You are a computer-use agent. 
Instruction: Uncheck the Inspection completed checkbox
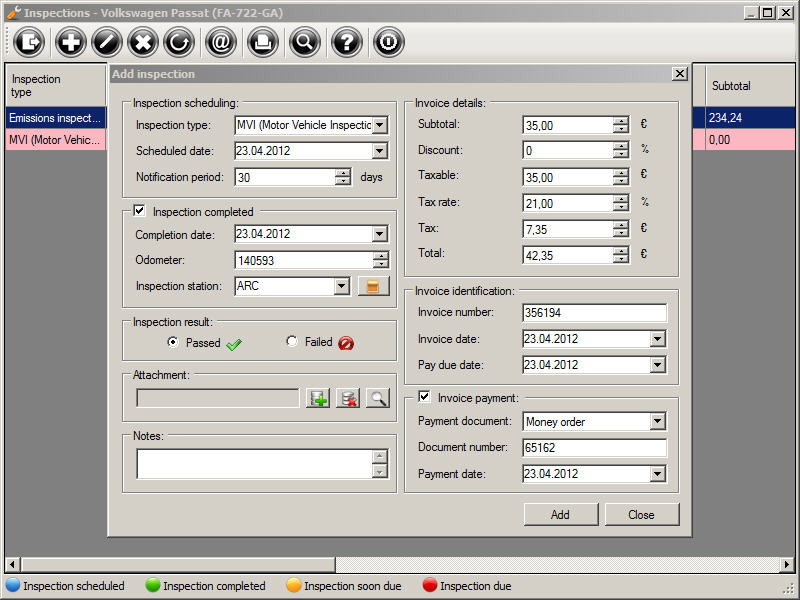[140, 211]
